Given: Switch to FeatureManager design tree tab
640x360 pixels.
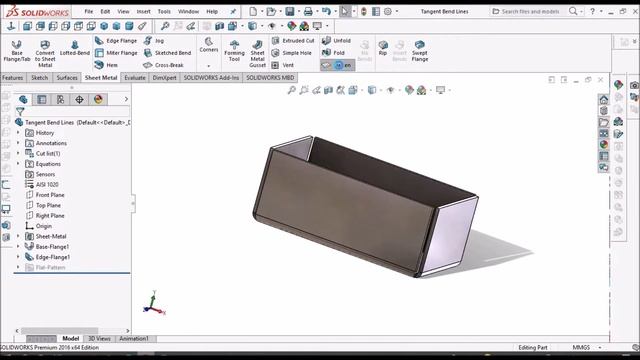Looking at the screenshot, I should pyautogui.click(x=23, y=99).
